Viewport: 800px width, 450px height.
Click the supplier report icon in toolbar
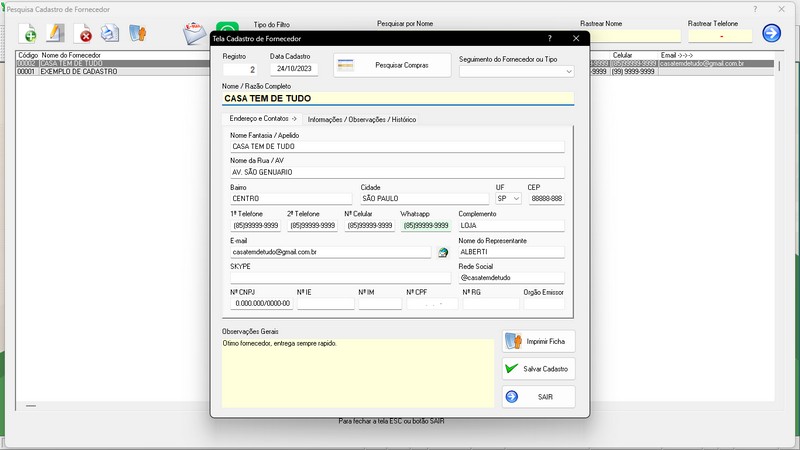137,34
